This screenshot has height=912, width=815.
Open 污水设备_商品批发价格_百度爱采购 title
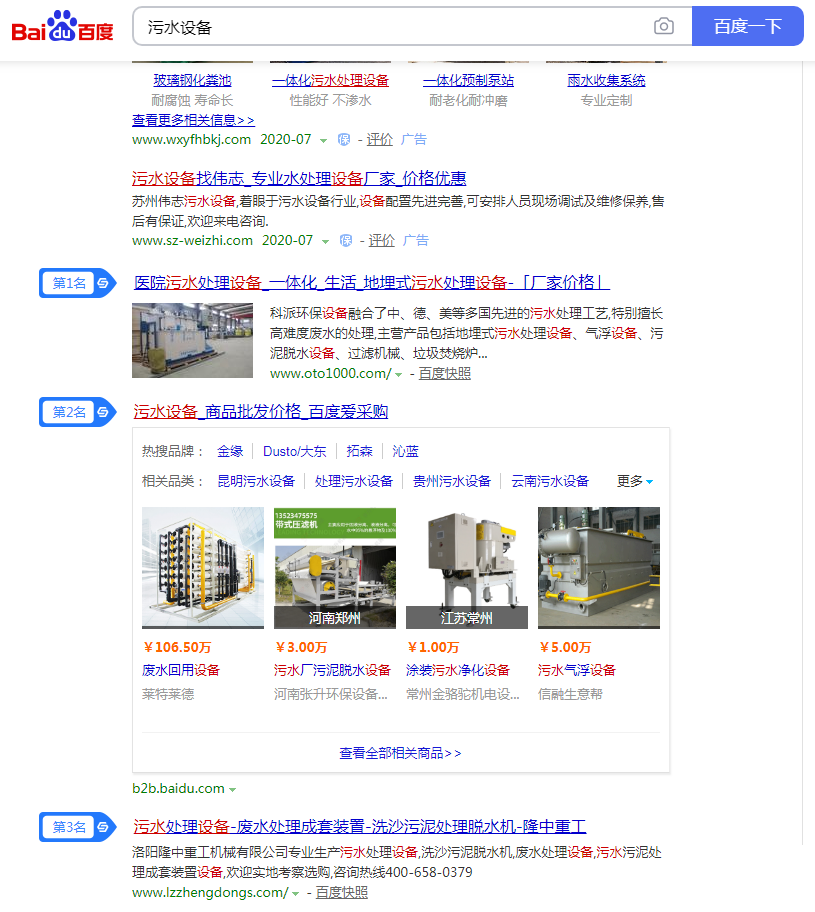[x=261, y=412]
